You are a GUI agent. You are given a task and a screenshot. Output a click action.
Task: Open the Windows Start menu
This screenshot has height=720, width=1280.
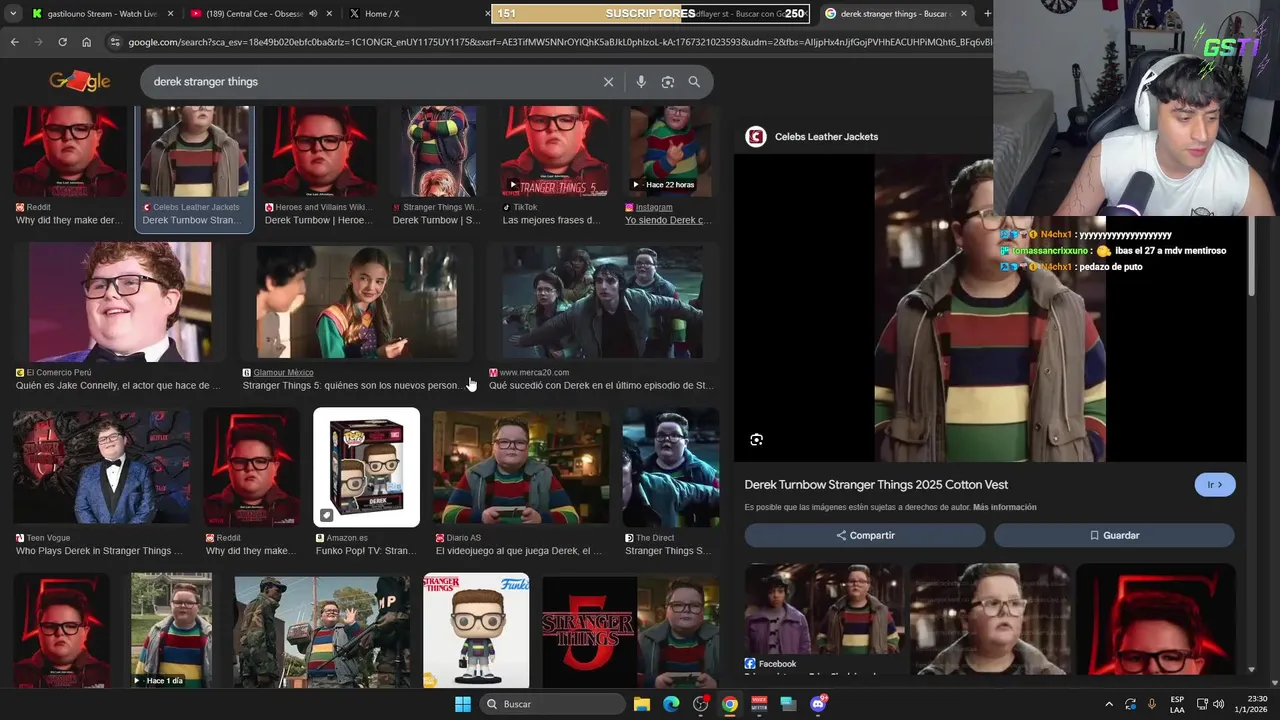pos(463,704)
